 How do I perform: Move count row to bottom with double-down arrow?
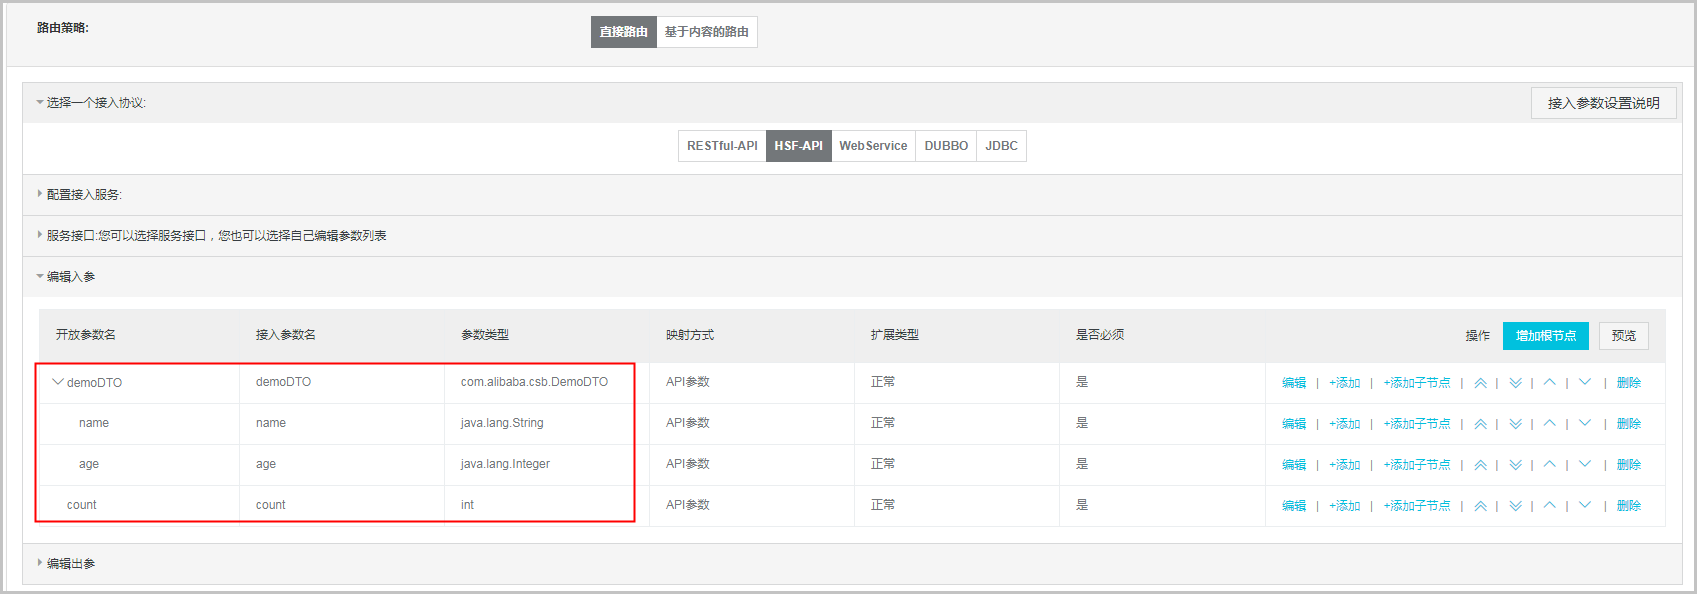1515,506
